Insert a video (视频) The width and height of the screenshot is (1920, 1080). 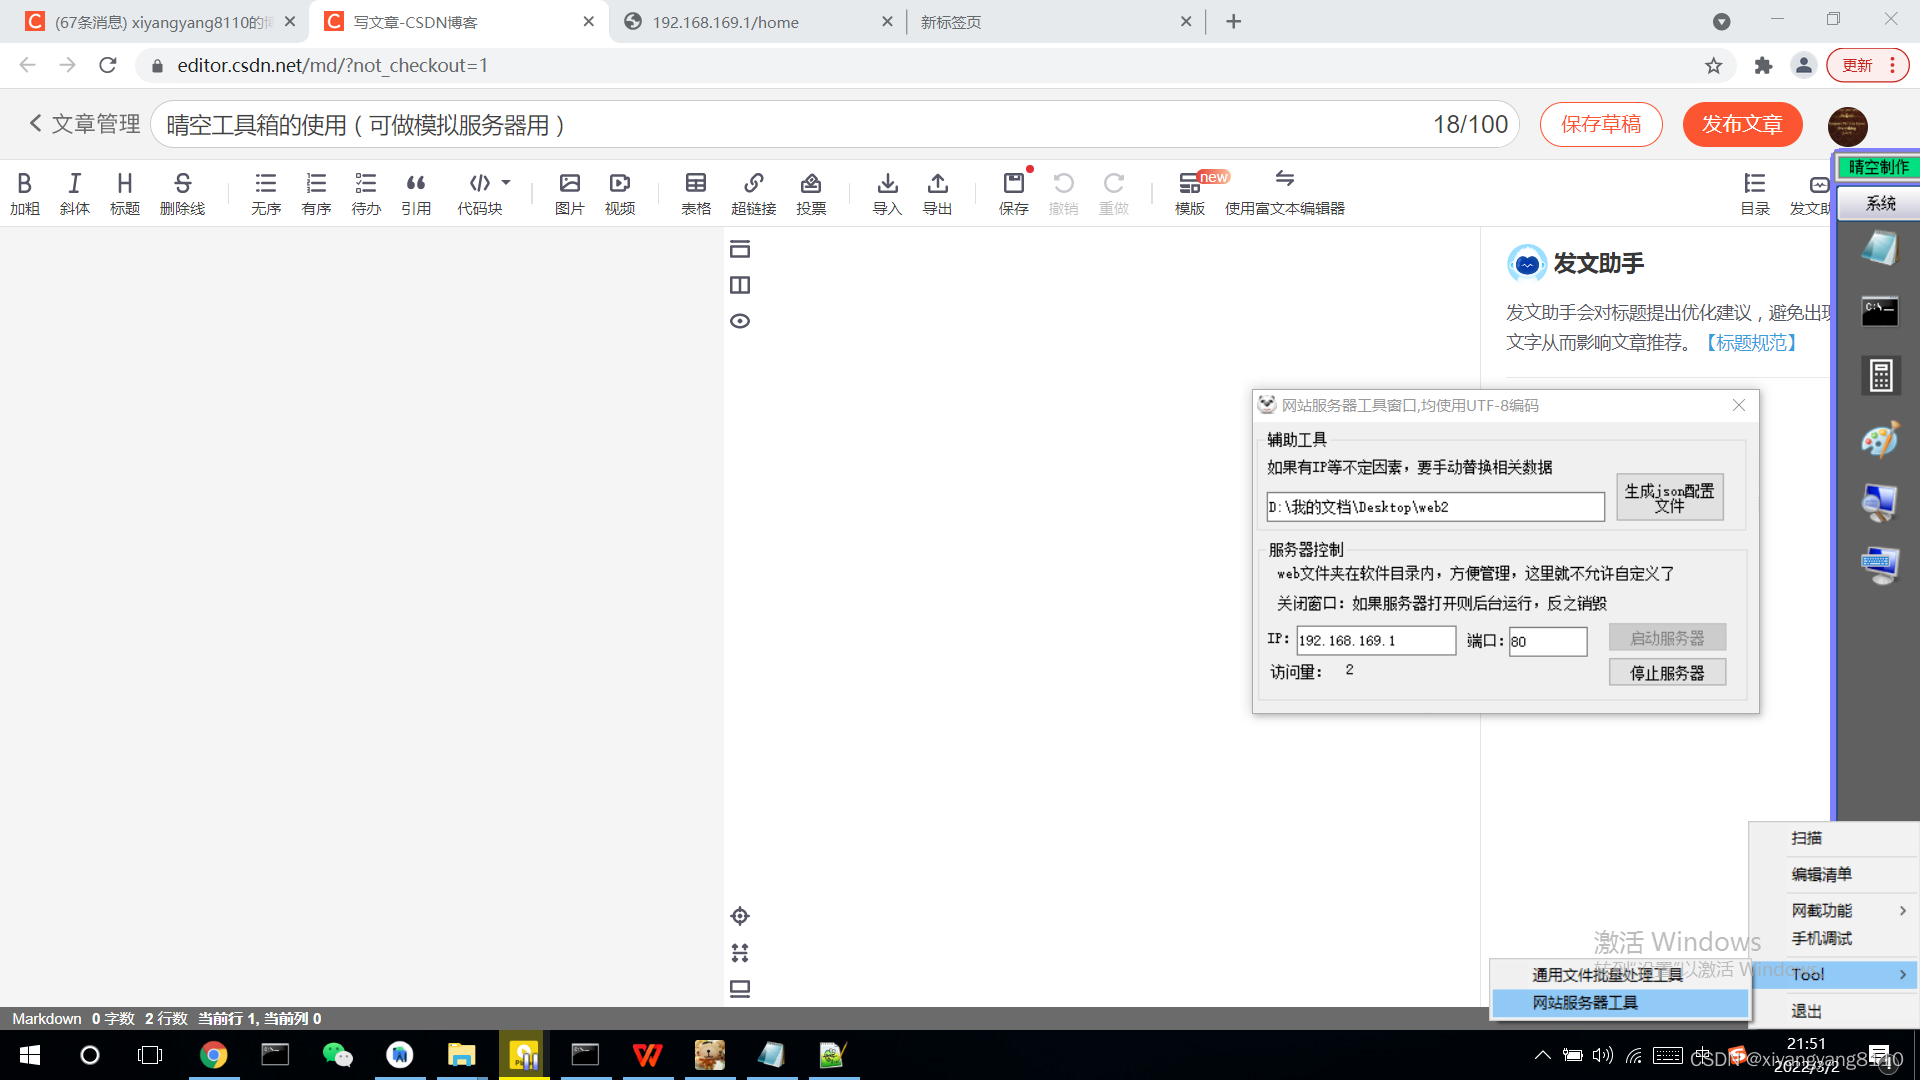coord(620,193)
